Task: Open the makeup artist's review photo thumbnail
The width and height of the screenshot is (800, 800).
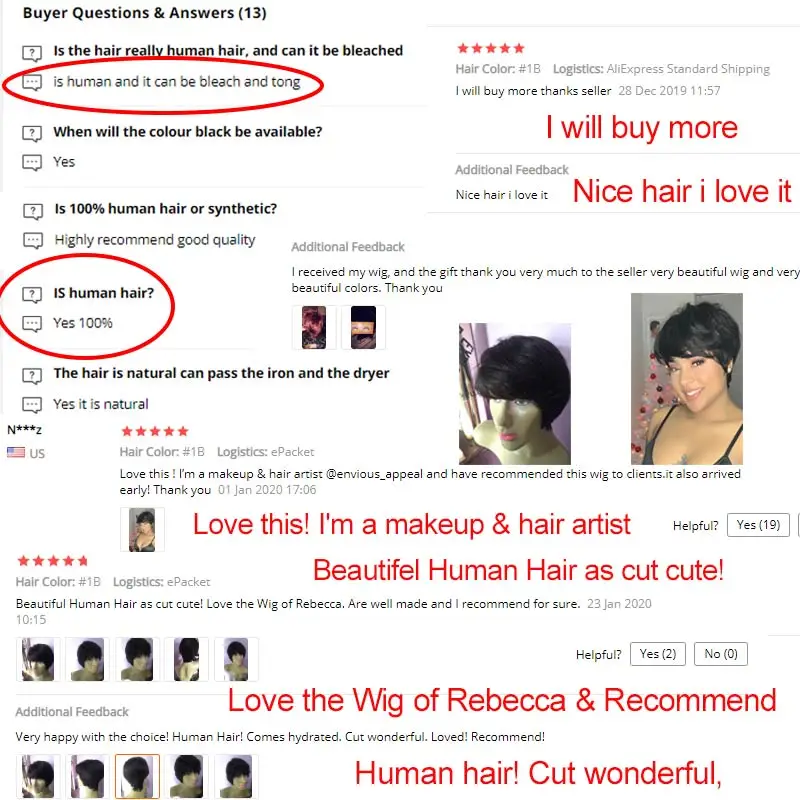Action: coord(142,530)
